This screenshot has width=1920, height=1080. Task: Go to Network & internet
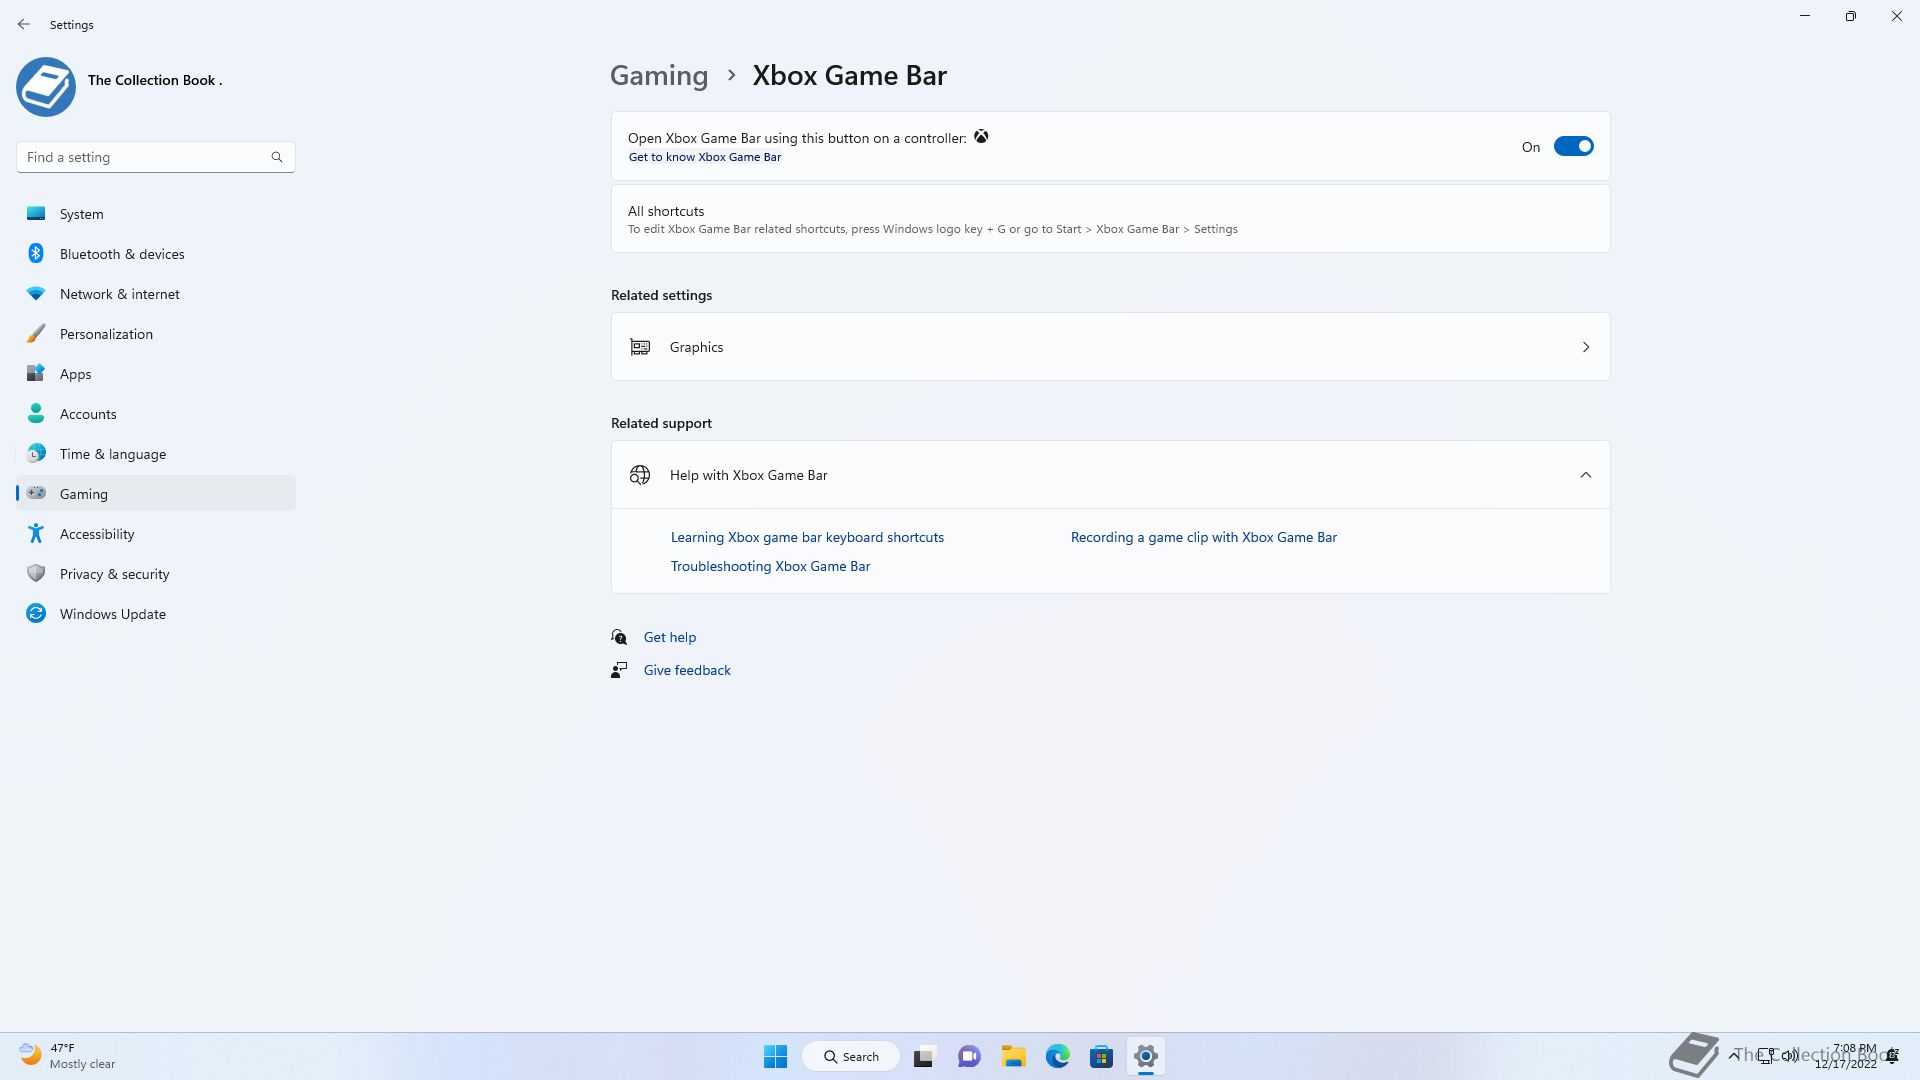[x=156, y=294]
